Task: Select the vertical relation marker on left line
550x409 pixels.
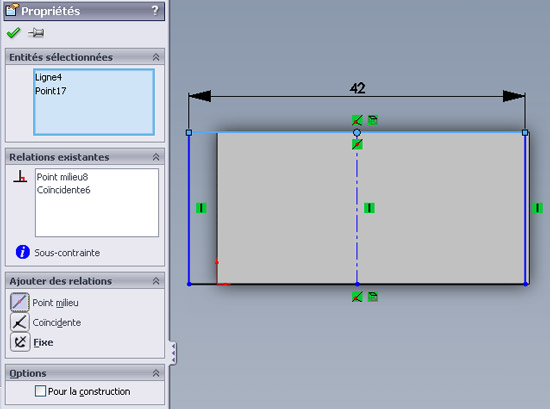Action: click(x=201, y=208)
